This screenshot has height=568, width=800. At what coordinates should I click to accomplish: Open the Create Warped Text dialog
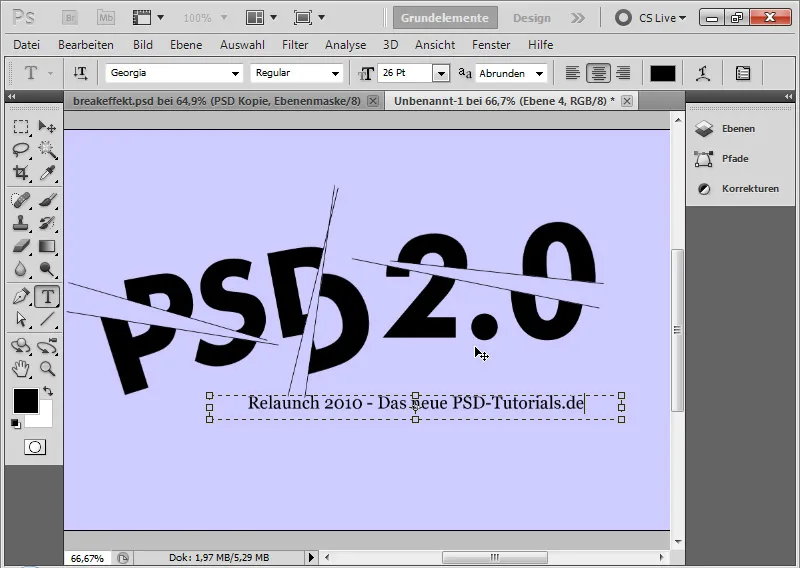704,73
